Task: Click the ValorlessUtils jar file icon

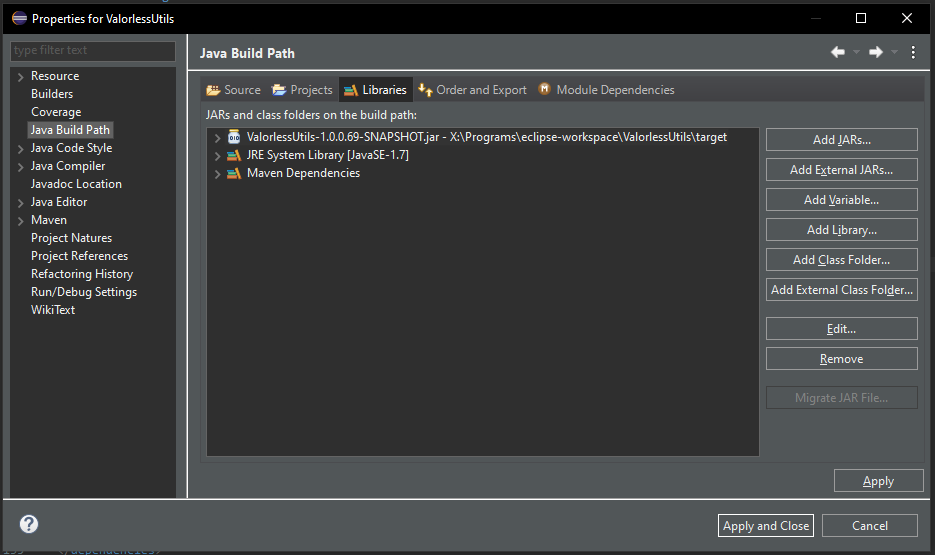Action: [x=234, y=137]
